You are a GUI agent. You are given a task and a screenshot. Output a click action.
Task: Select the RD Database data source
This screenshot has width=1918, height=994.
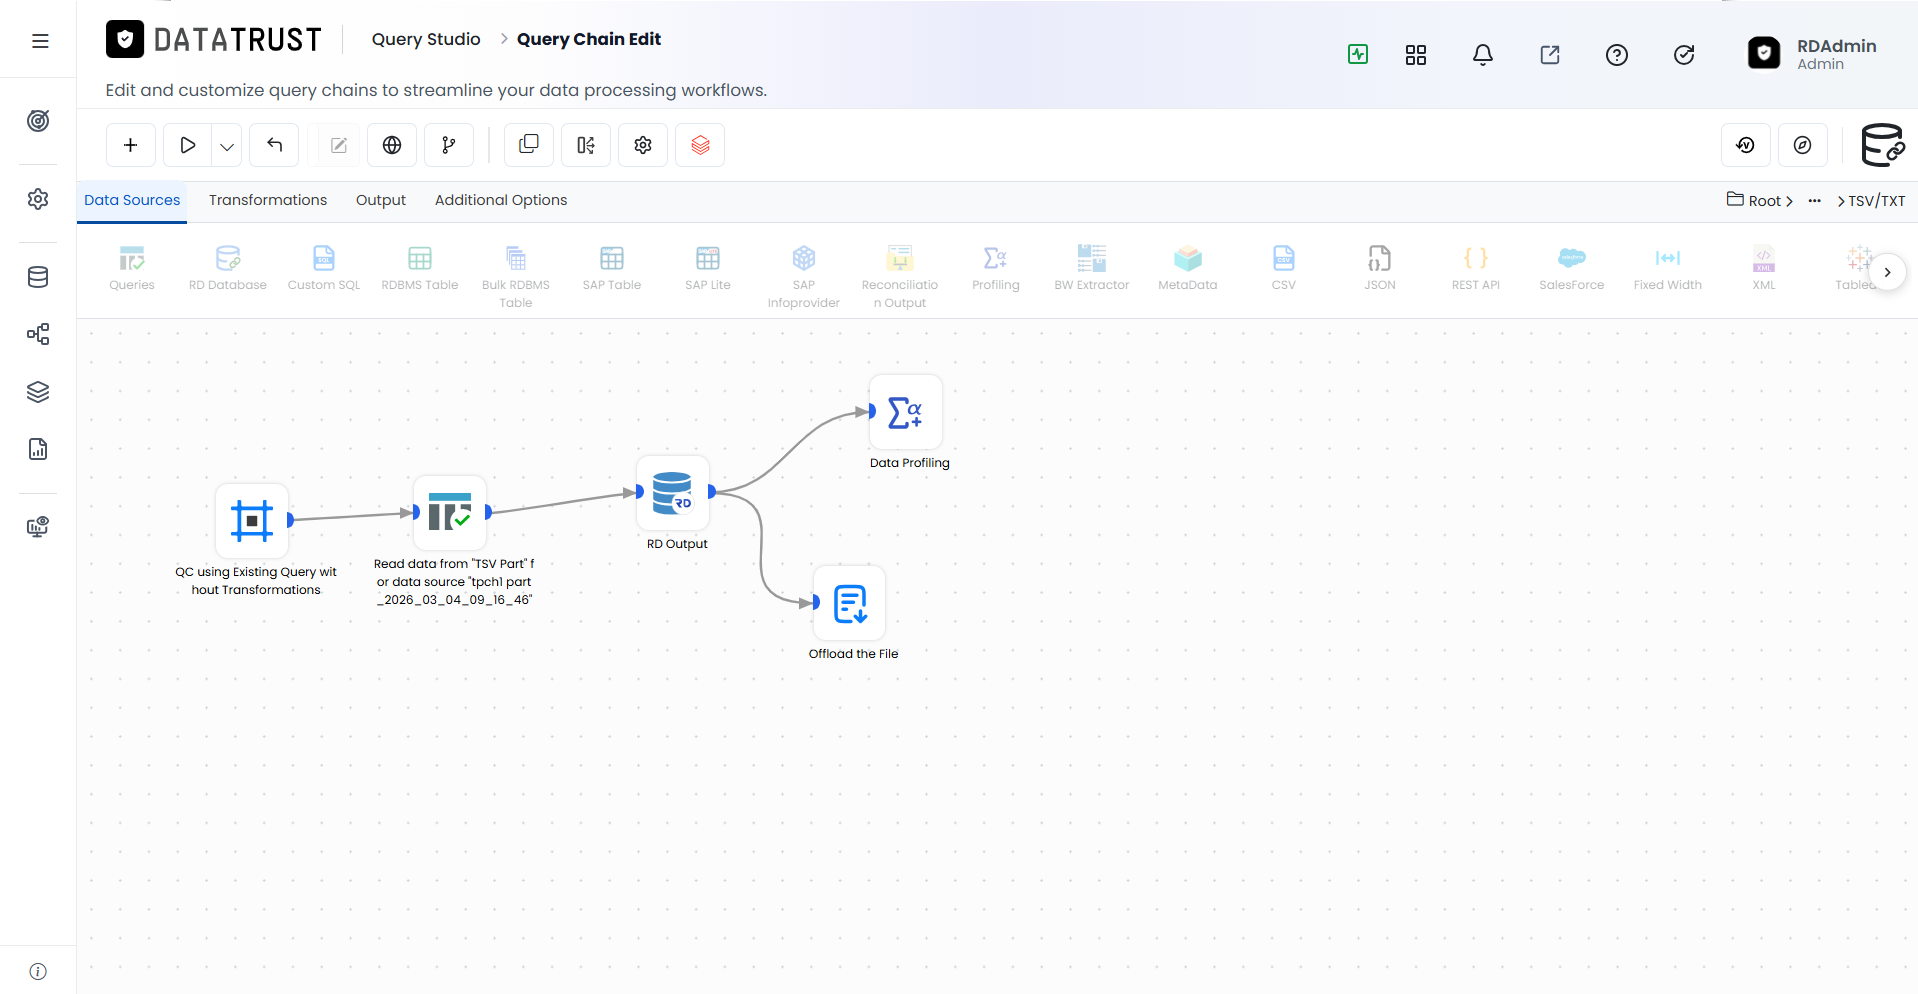pos(228,268)
